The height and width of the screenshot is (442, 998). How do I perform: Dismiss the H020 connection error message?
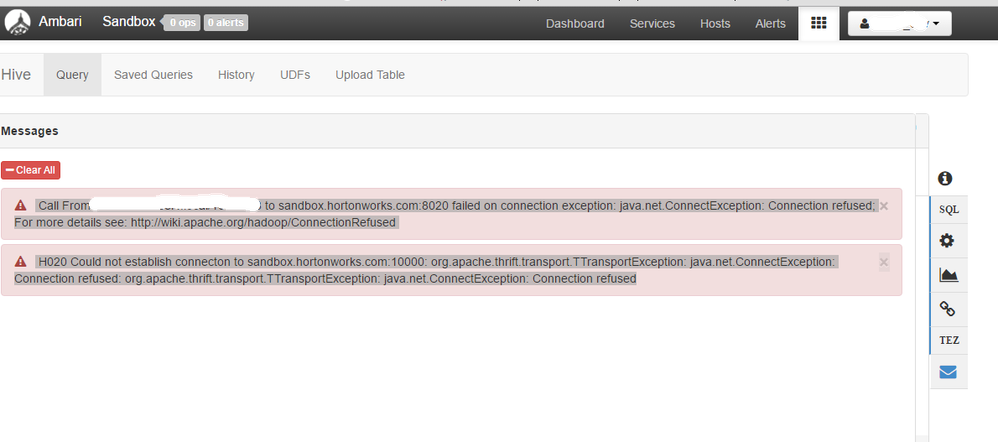[884, 262]
